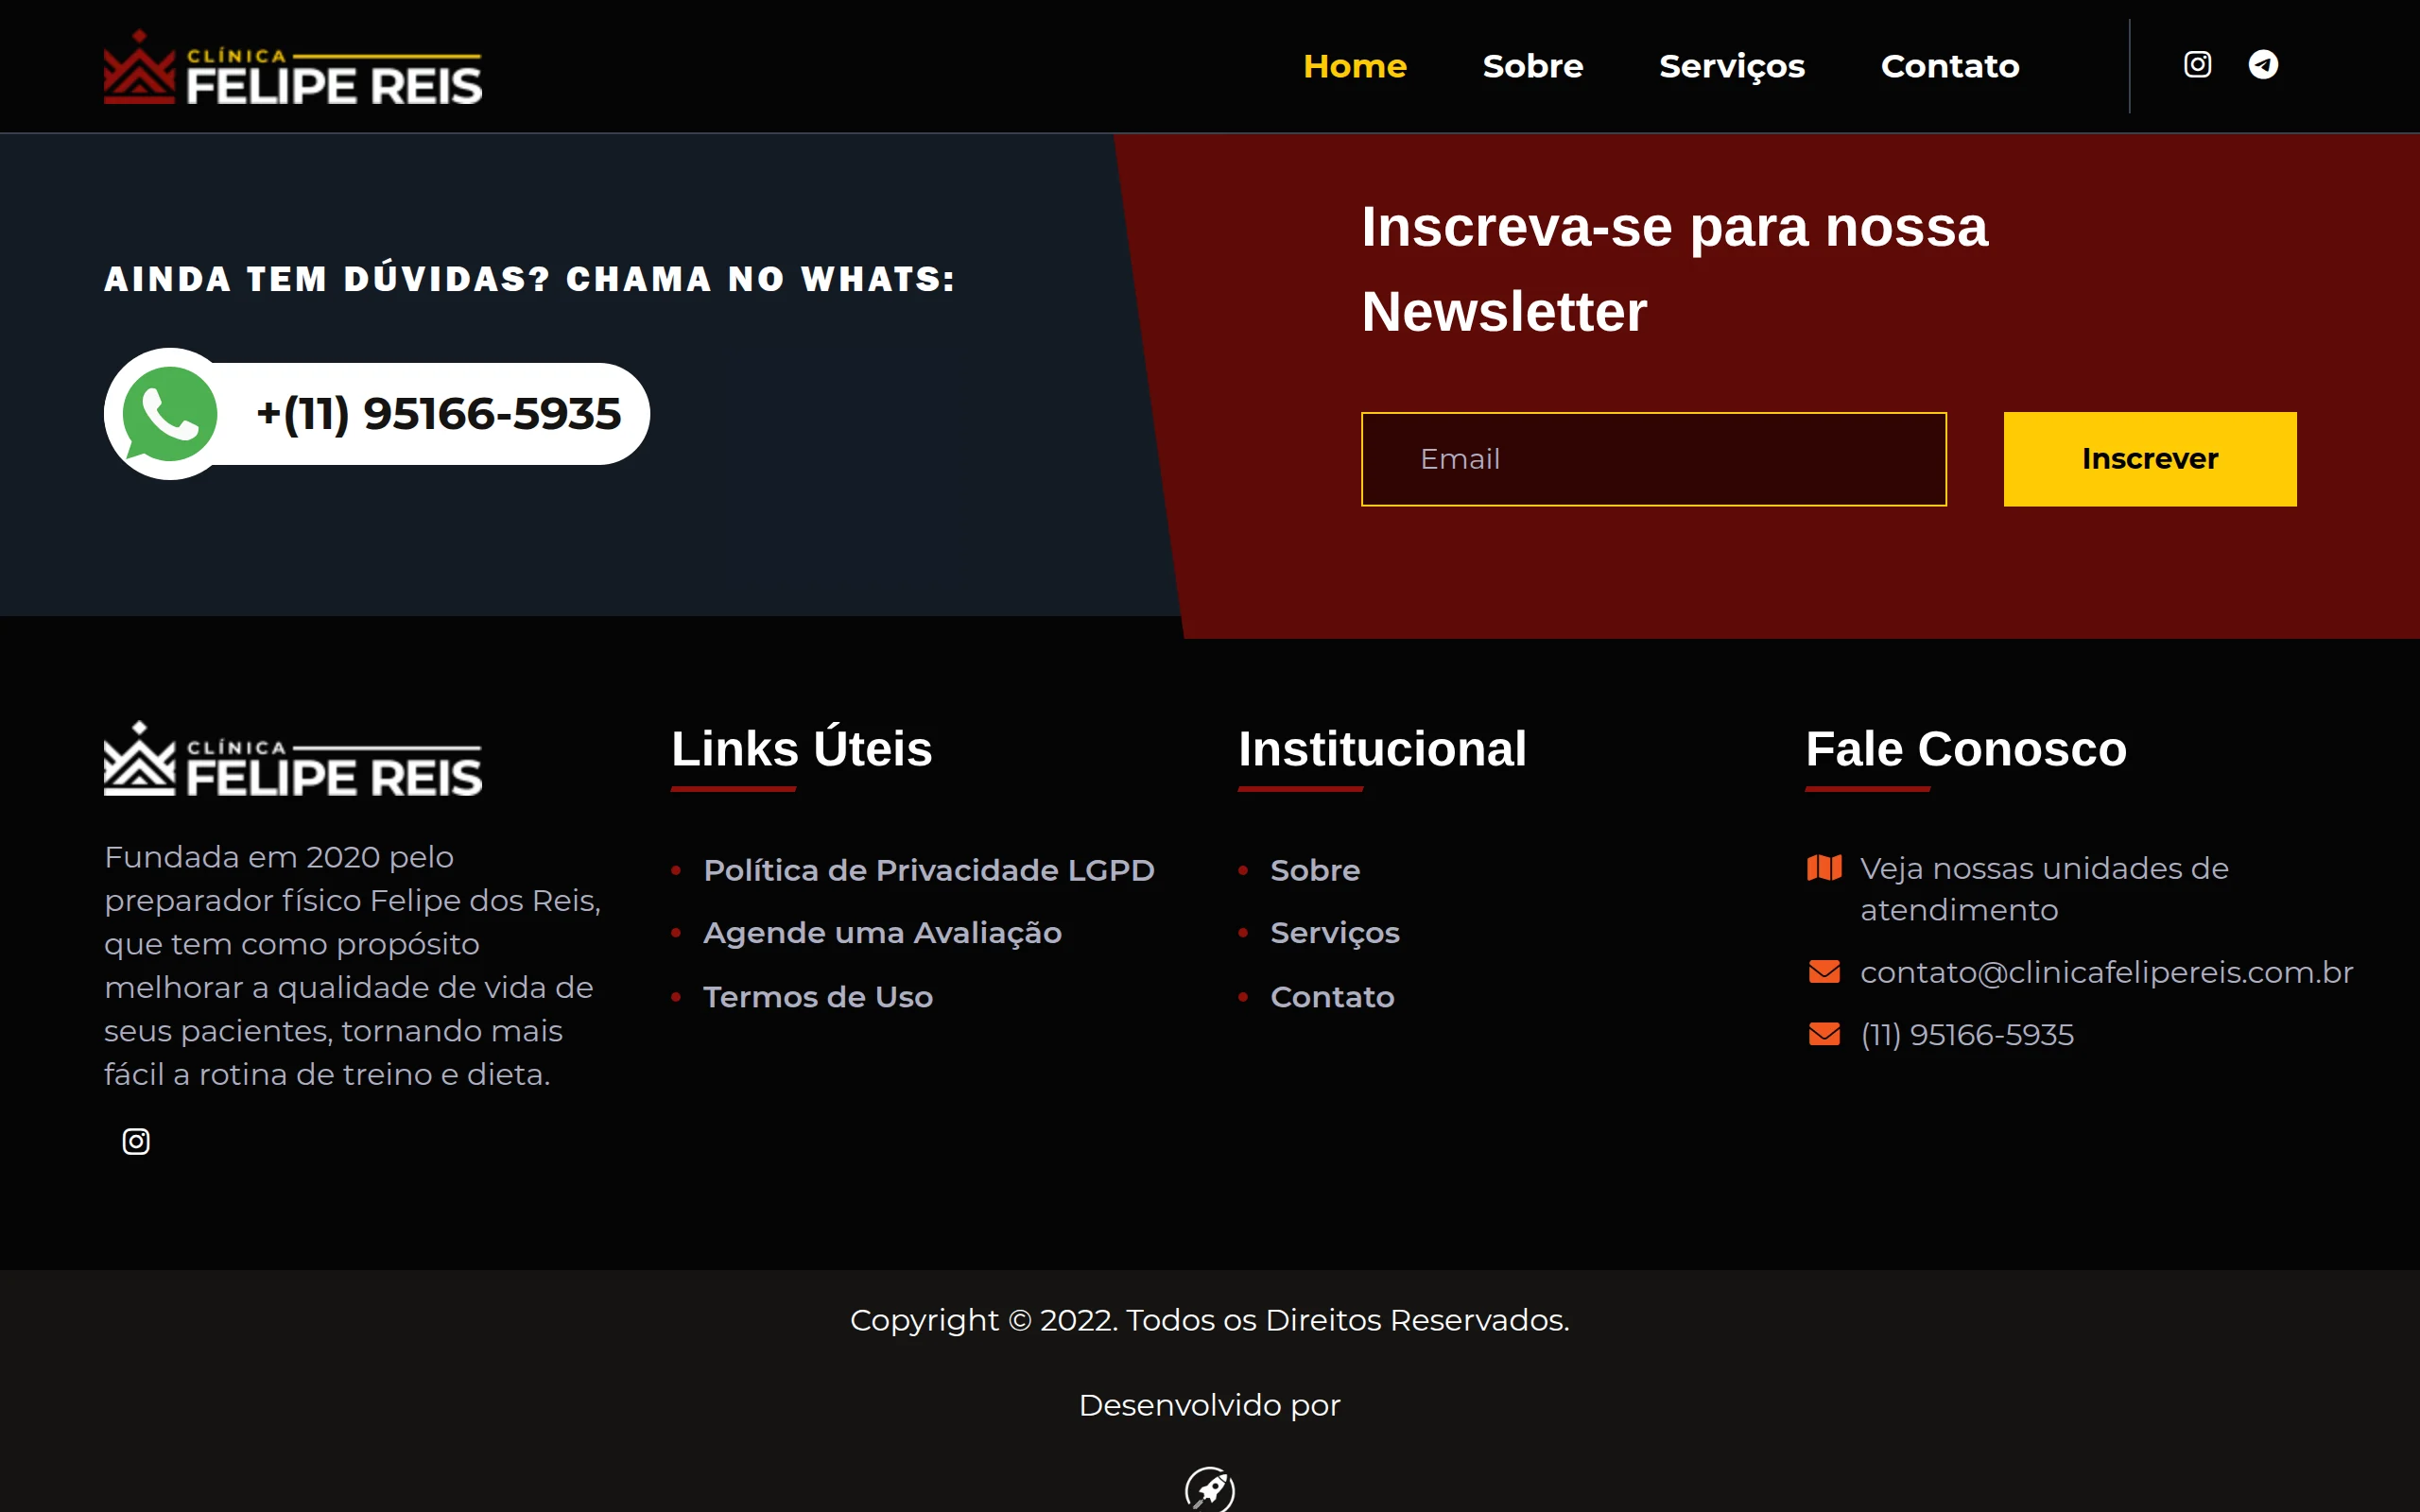Click the Ainda tem dúvidas heading
Viewport: 2420px width, 1512px height.
(x=530, y=279)
